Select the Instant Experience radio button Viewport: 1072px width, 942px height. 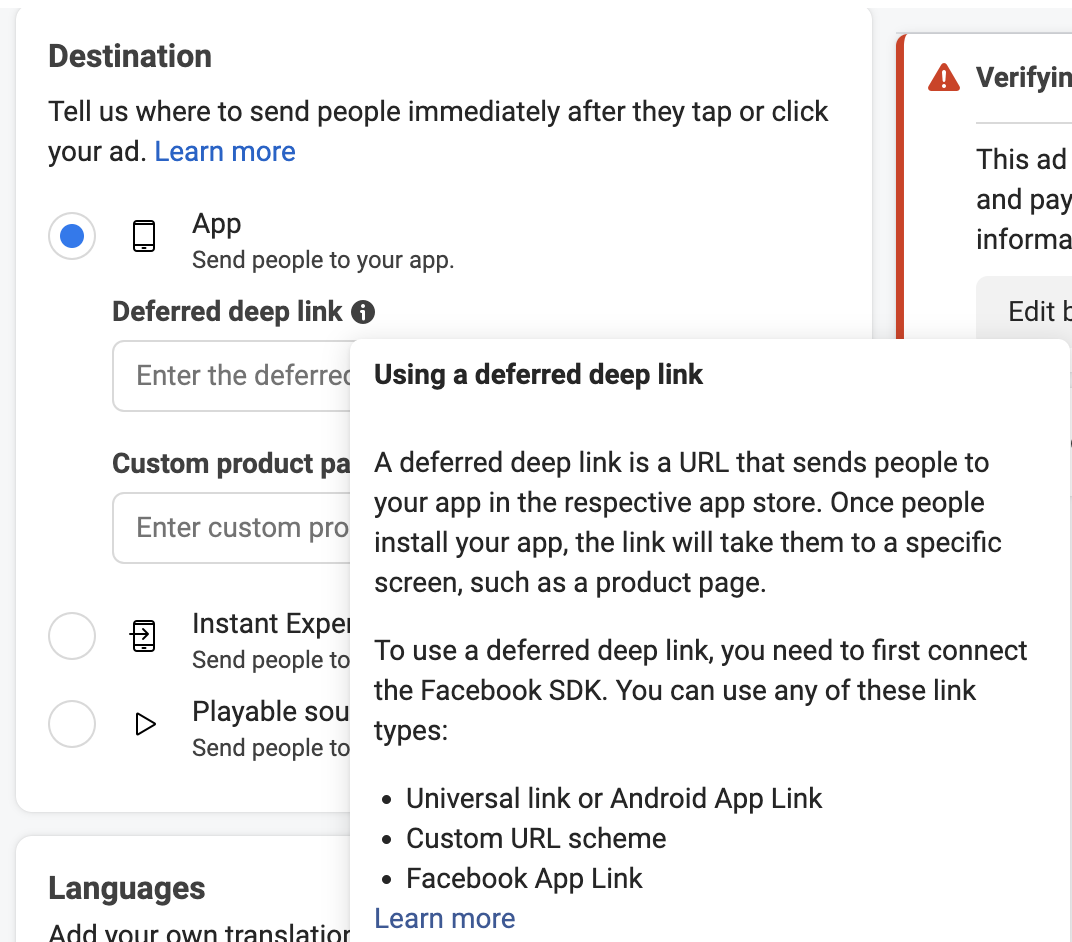72,636
